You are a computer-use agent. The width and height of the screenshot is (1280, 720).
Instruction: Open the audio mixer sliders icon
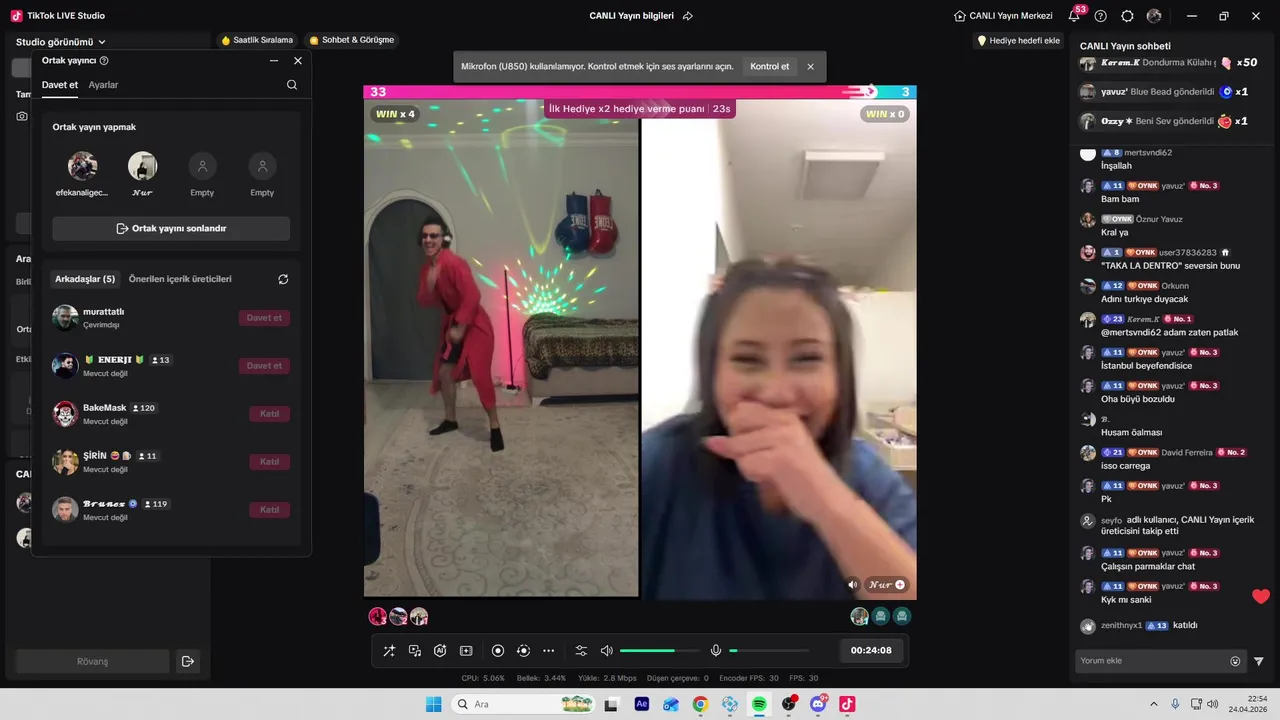581,651
